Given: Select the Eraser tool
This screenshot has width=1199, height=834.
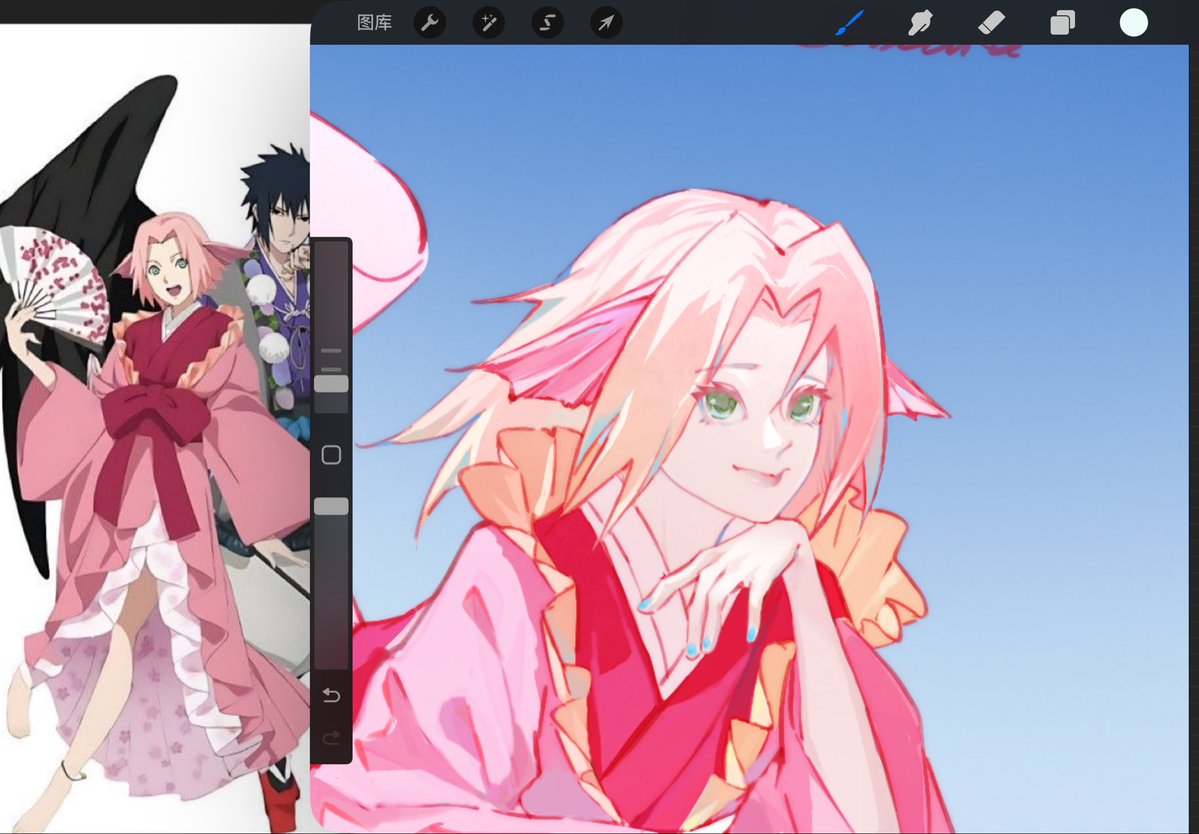Looking at the screenshot, I should click(x=991, y=23).
